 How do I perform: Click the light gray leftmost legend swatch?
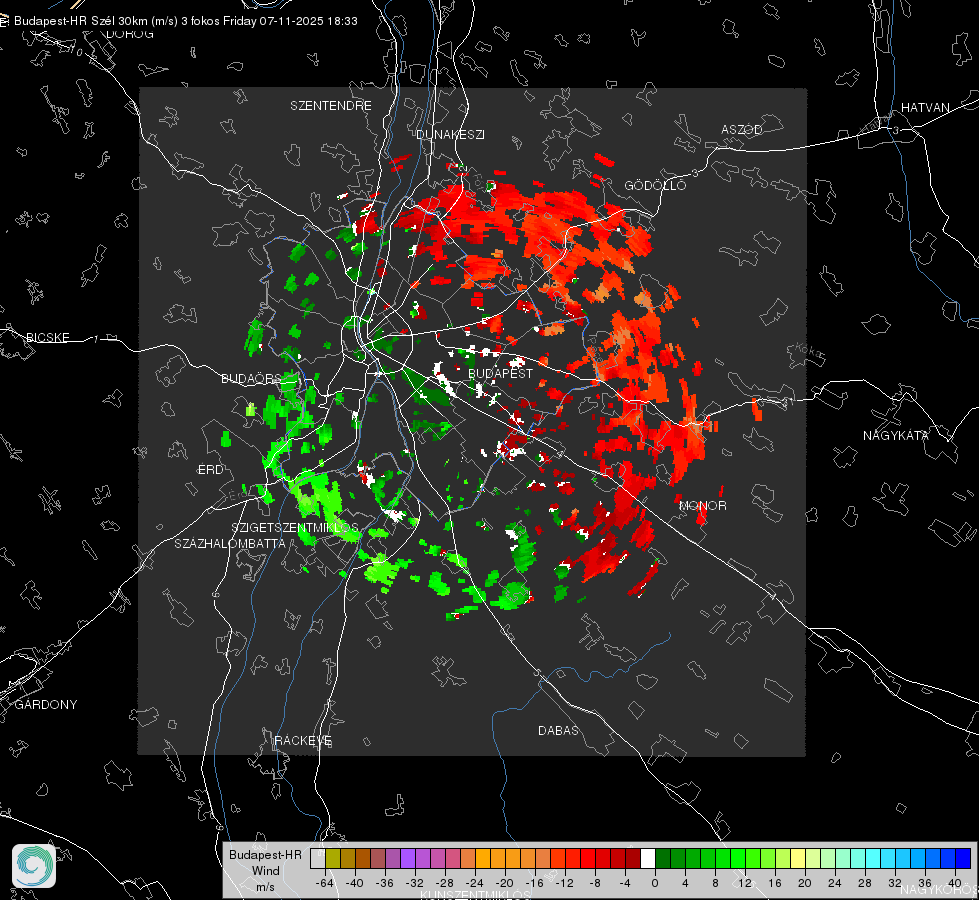coord(318,859)
